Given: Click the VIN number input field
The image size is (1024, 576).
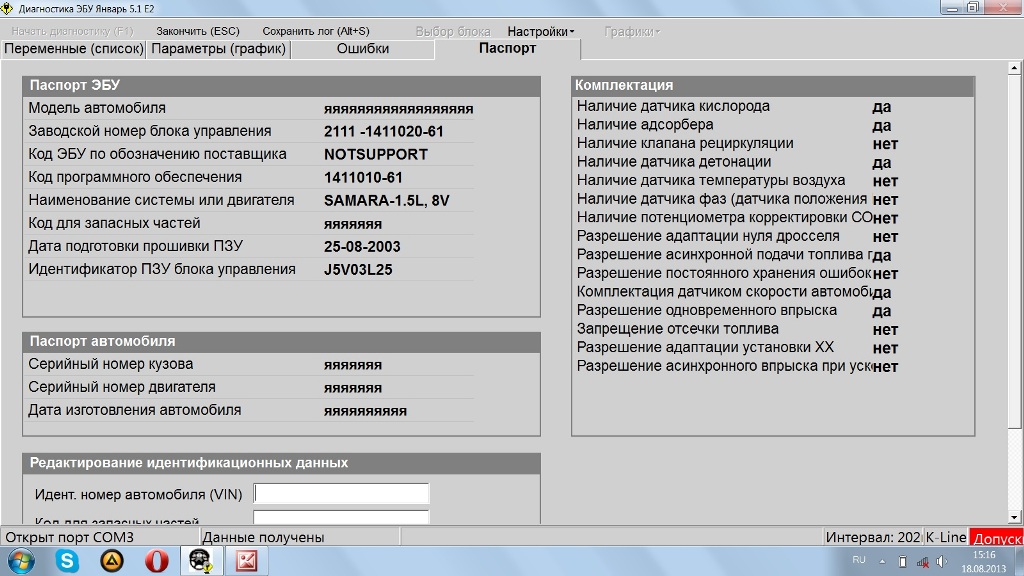Looking at the screenshot, I should tap(341, 494).
